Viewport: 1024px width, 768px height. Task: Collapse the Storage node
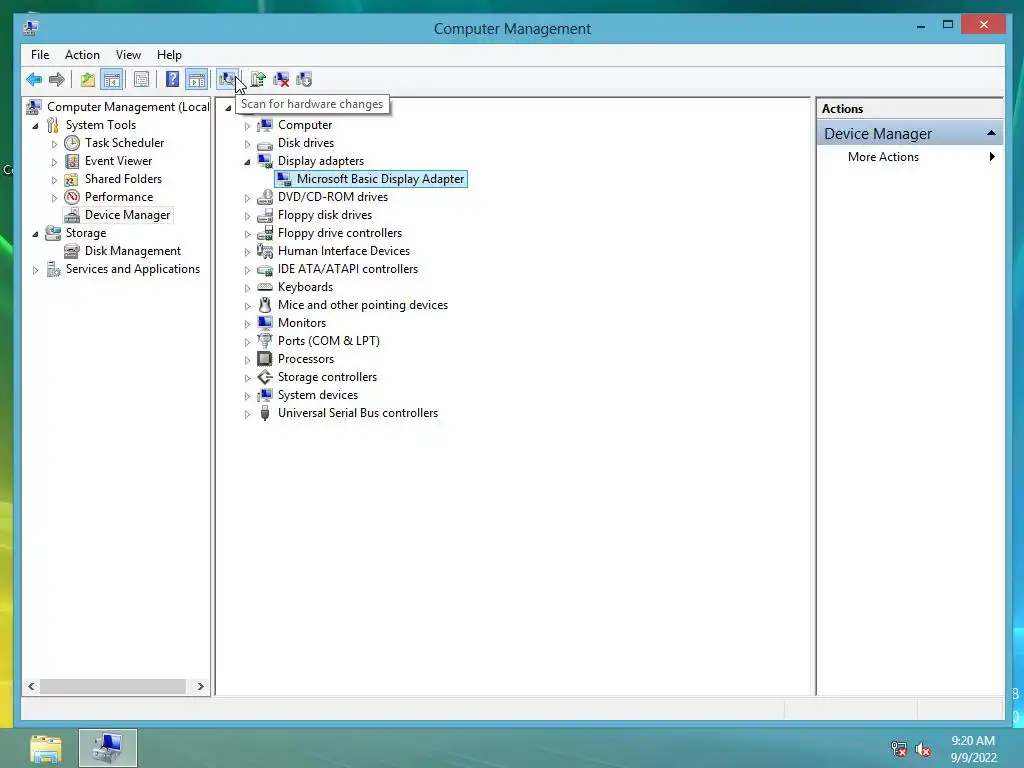[35, 234]
